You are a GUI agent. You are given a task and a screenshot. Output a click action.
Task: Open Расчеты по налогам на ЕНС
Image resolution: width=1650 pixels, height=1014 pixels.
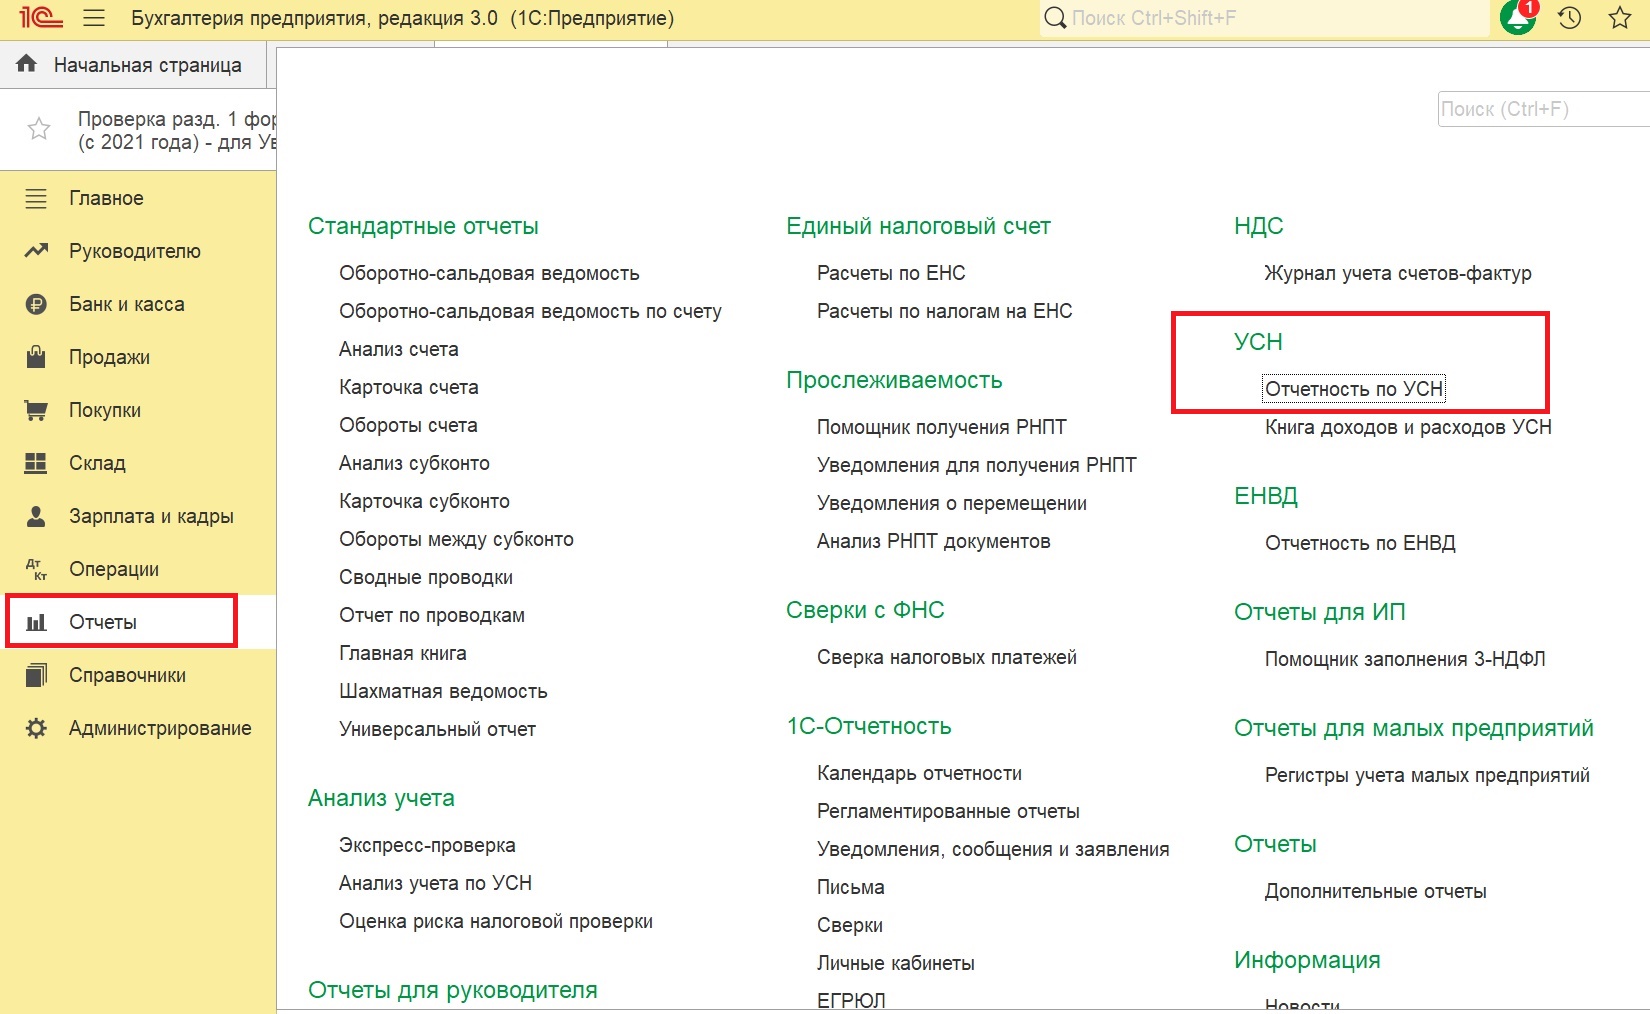point(944,311)
